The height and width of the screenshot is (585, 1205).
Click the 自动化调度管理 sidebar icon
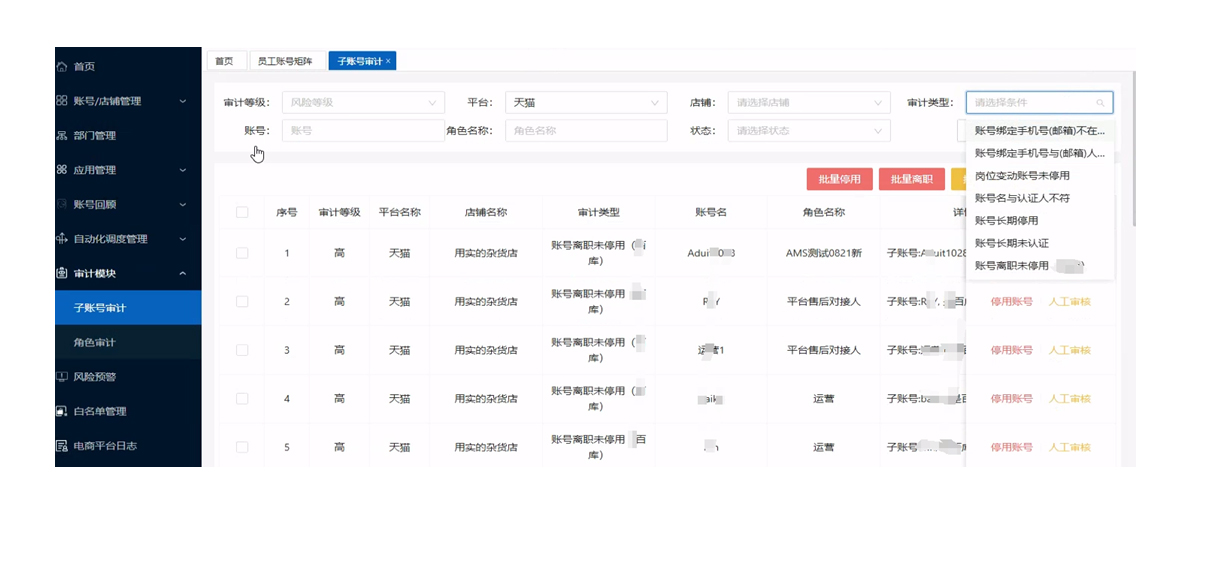click(62, 239)
